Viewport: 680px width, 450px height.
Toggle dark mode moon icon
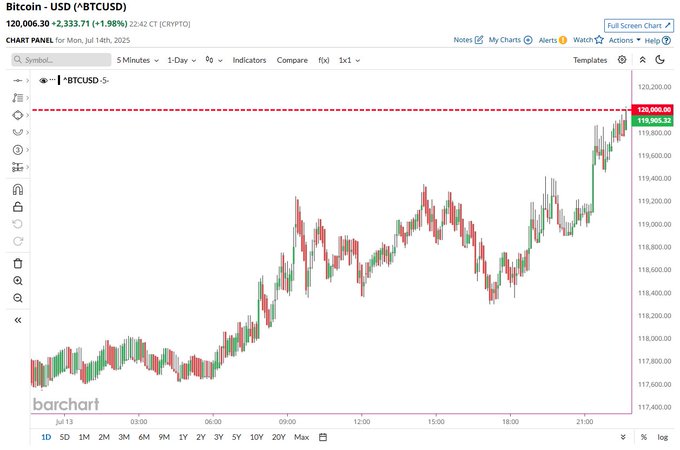tap(660, 60)
